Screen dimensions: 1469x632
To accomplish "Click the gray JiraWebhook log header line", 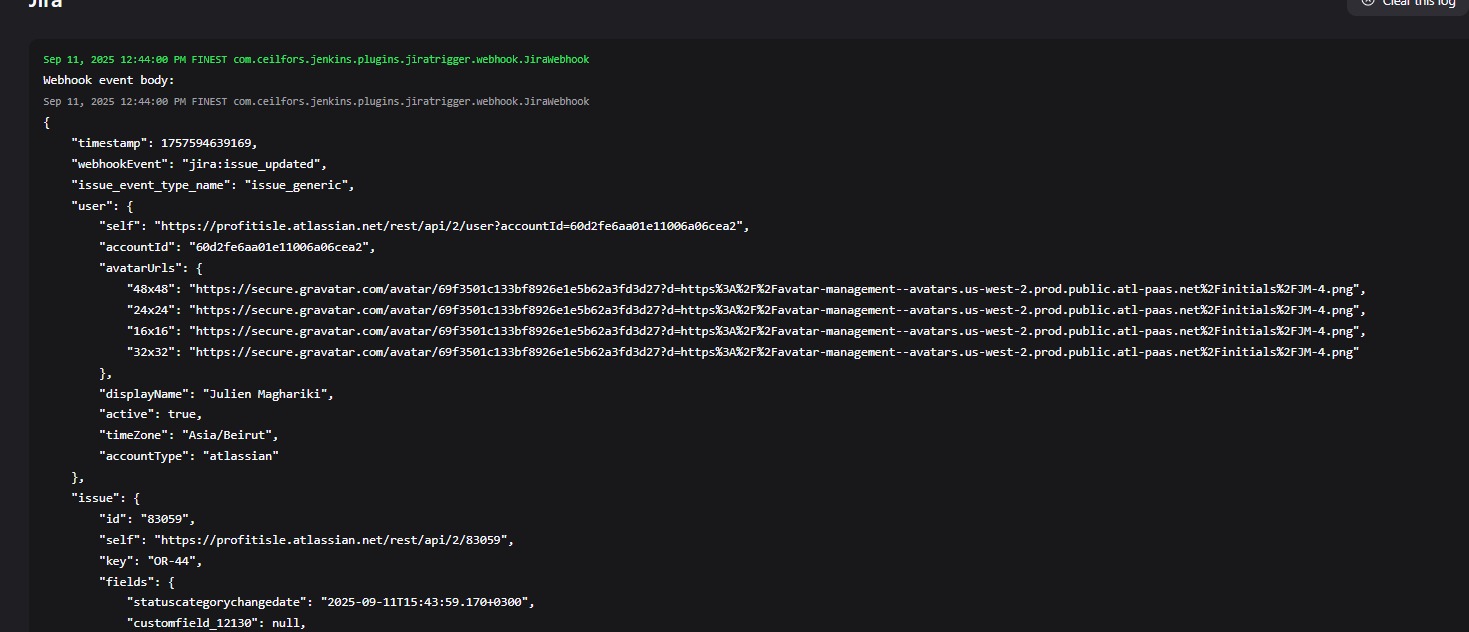I will click(x=316, y=102).
